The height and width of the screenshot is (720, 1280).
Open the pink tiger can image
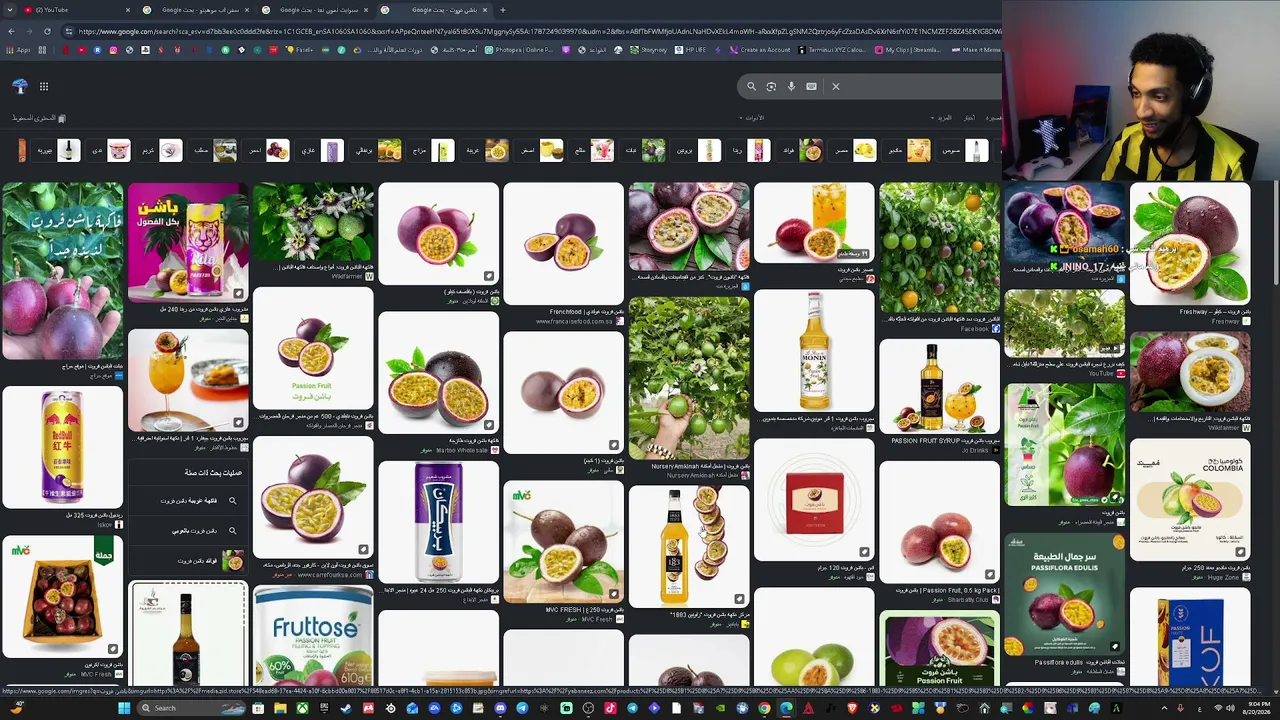point(188,242)
